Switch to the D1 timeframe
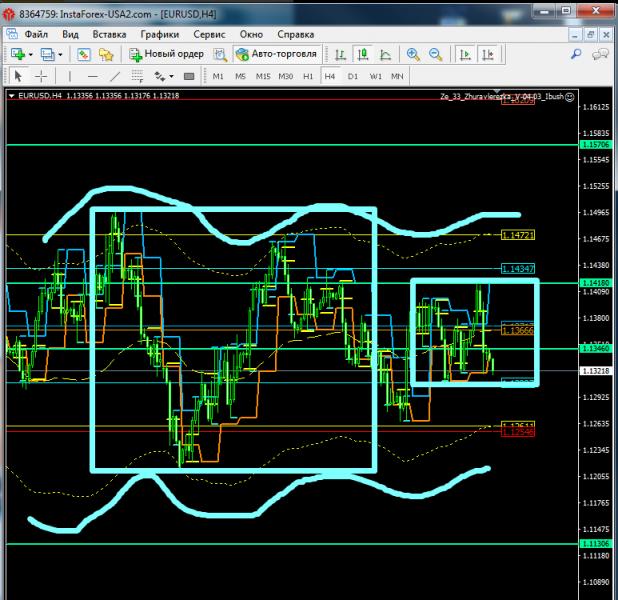The height and width of the screenshot is (600, 618). (353, 76)
